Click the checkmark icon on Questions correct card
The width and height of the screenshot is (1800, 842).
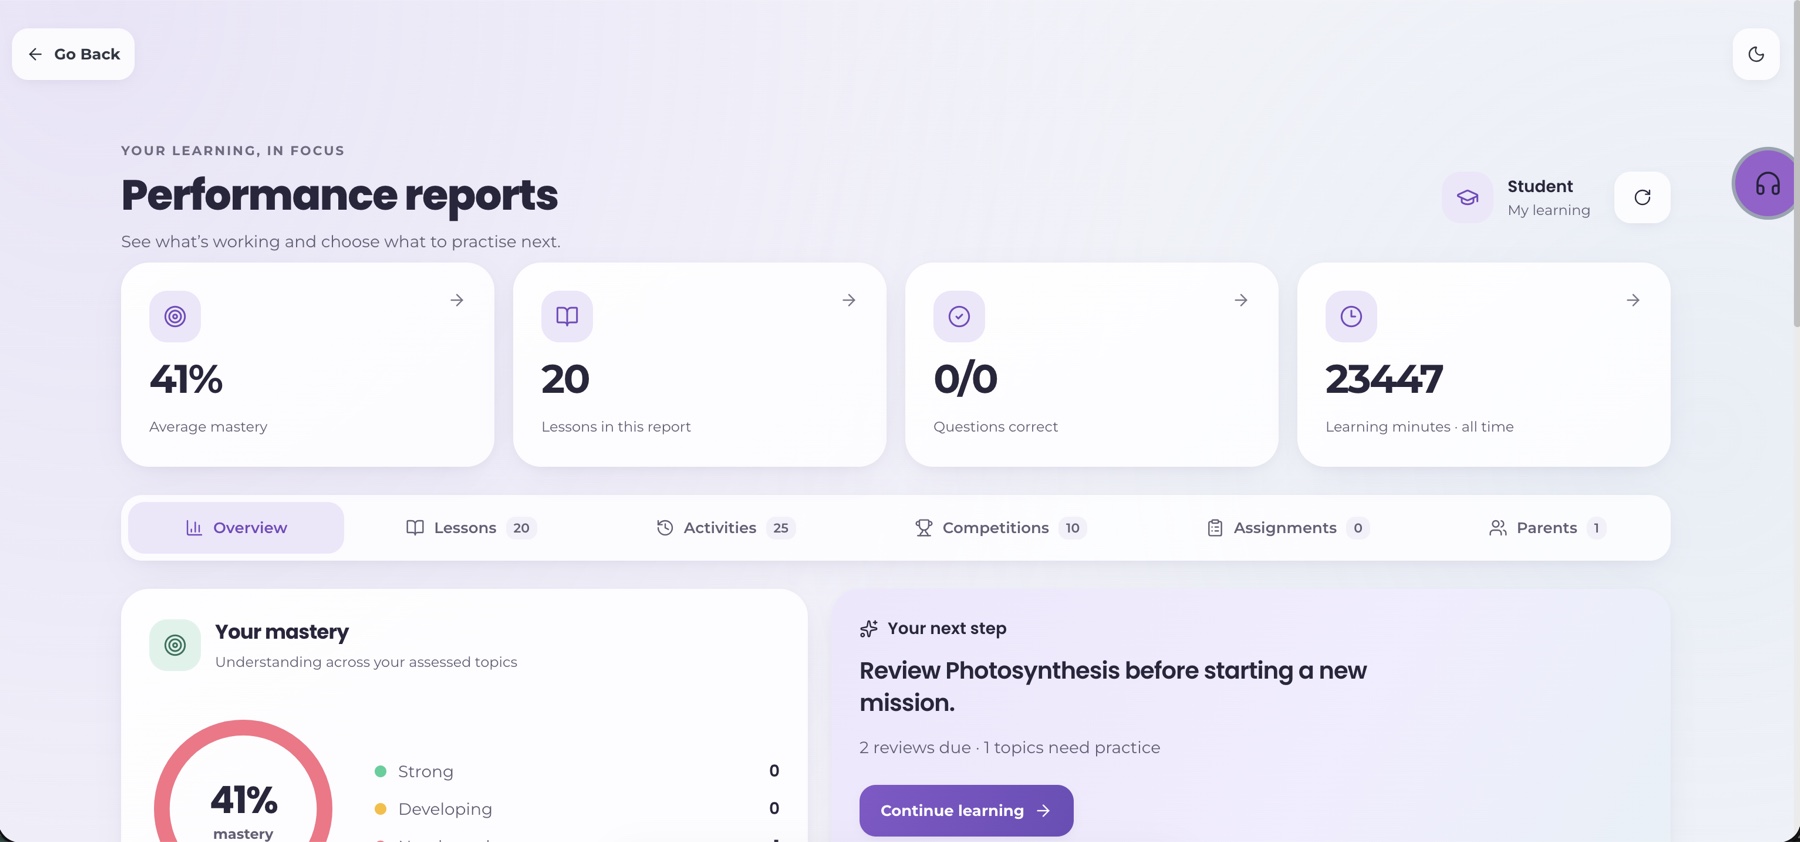click(959, 316)
